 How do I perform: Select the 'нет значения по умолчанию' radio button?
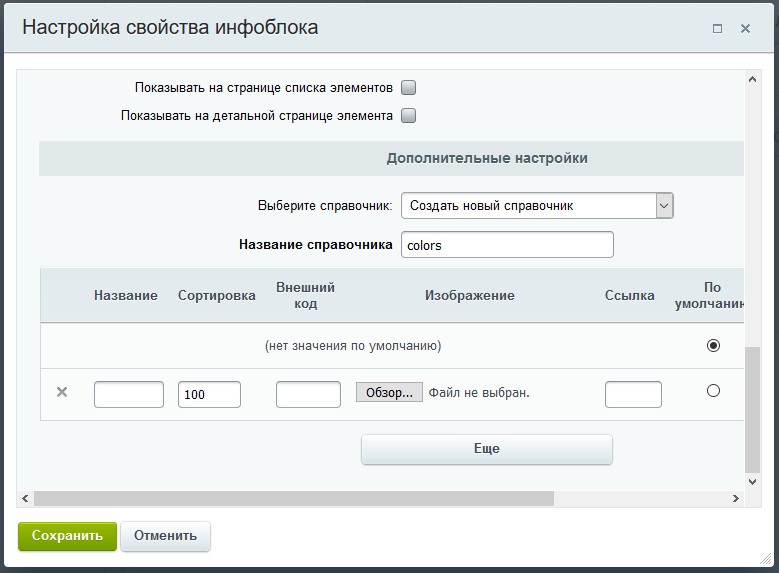point(713,345)
